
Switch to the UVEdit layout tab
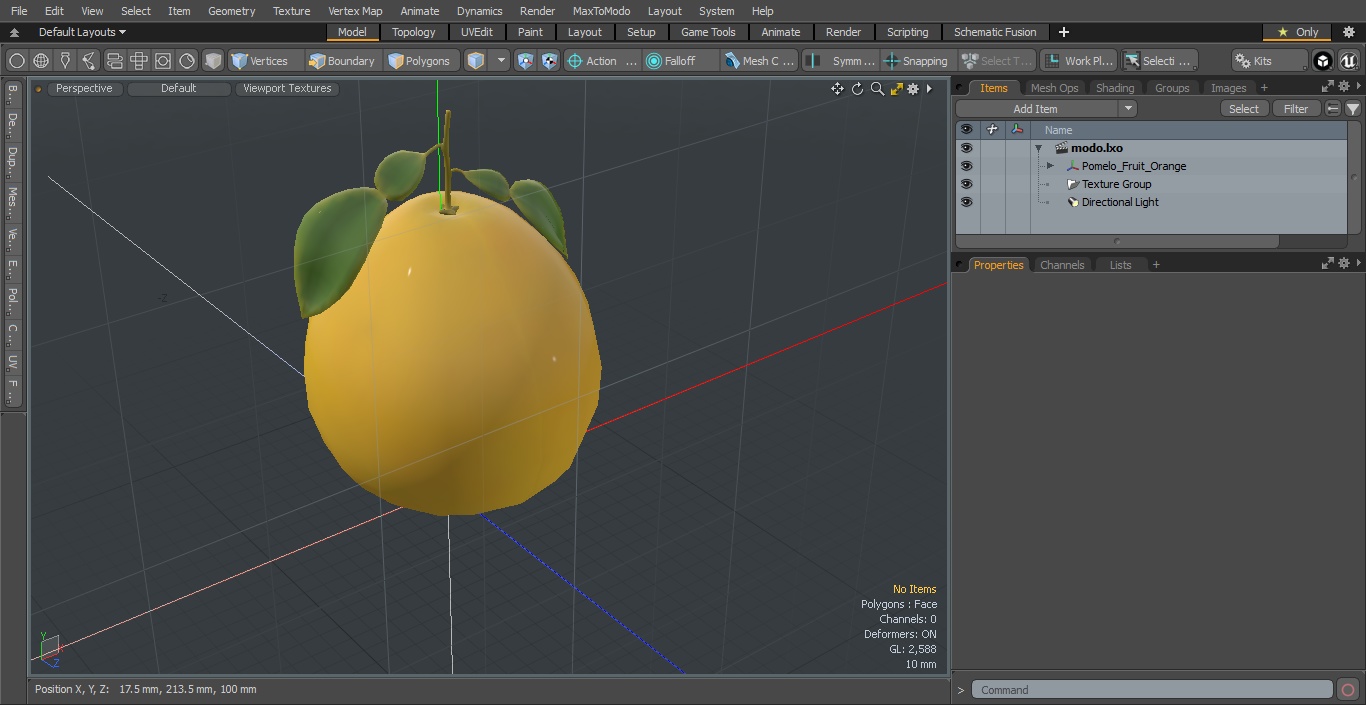tap(477, 32)
